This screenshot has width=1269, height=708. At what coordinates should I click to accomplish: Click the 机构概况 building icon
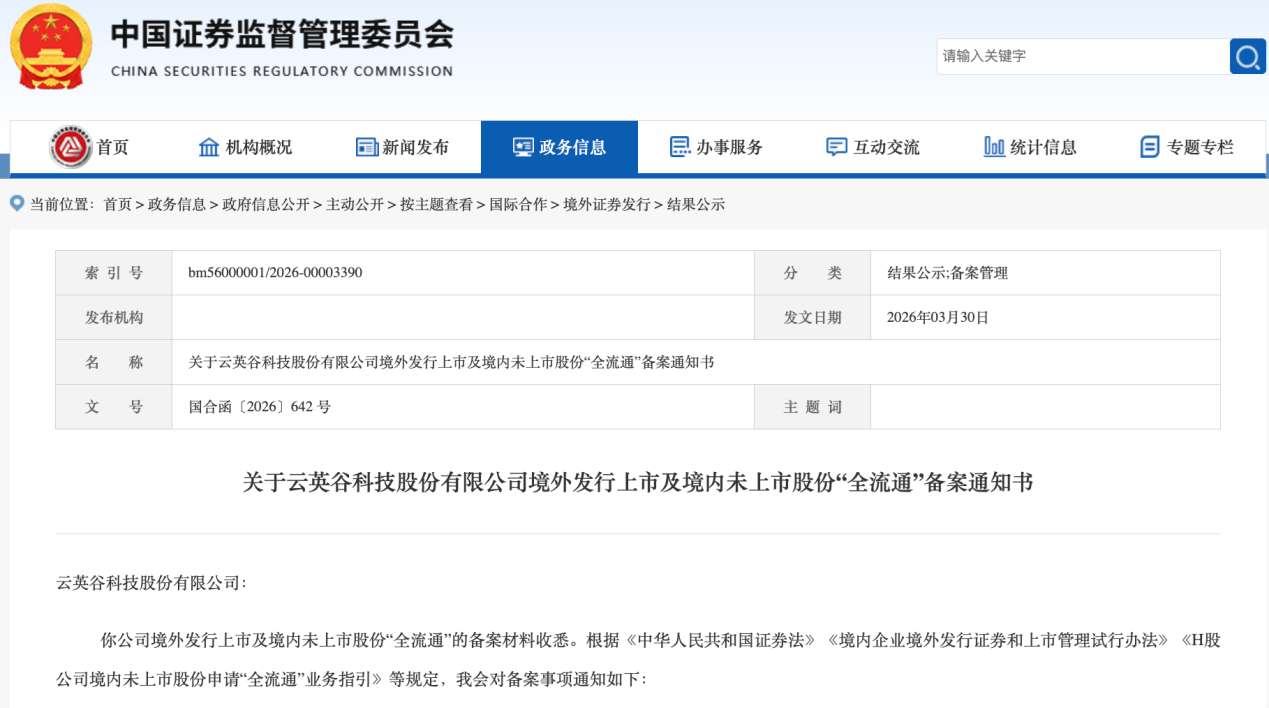(x=209, y=146)
